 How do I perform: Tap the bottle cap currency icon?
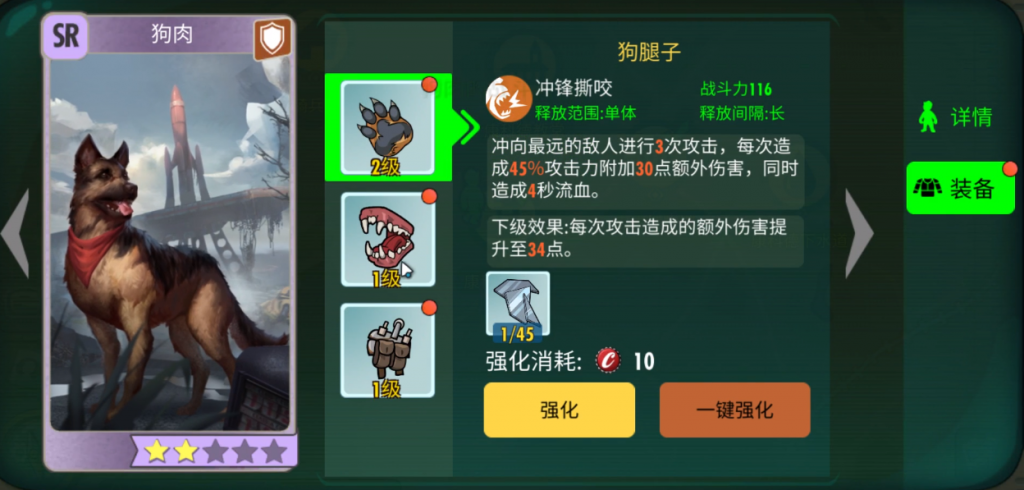point(608,361)
